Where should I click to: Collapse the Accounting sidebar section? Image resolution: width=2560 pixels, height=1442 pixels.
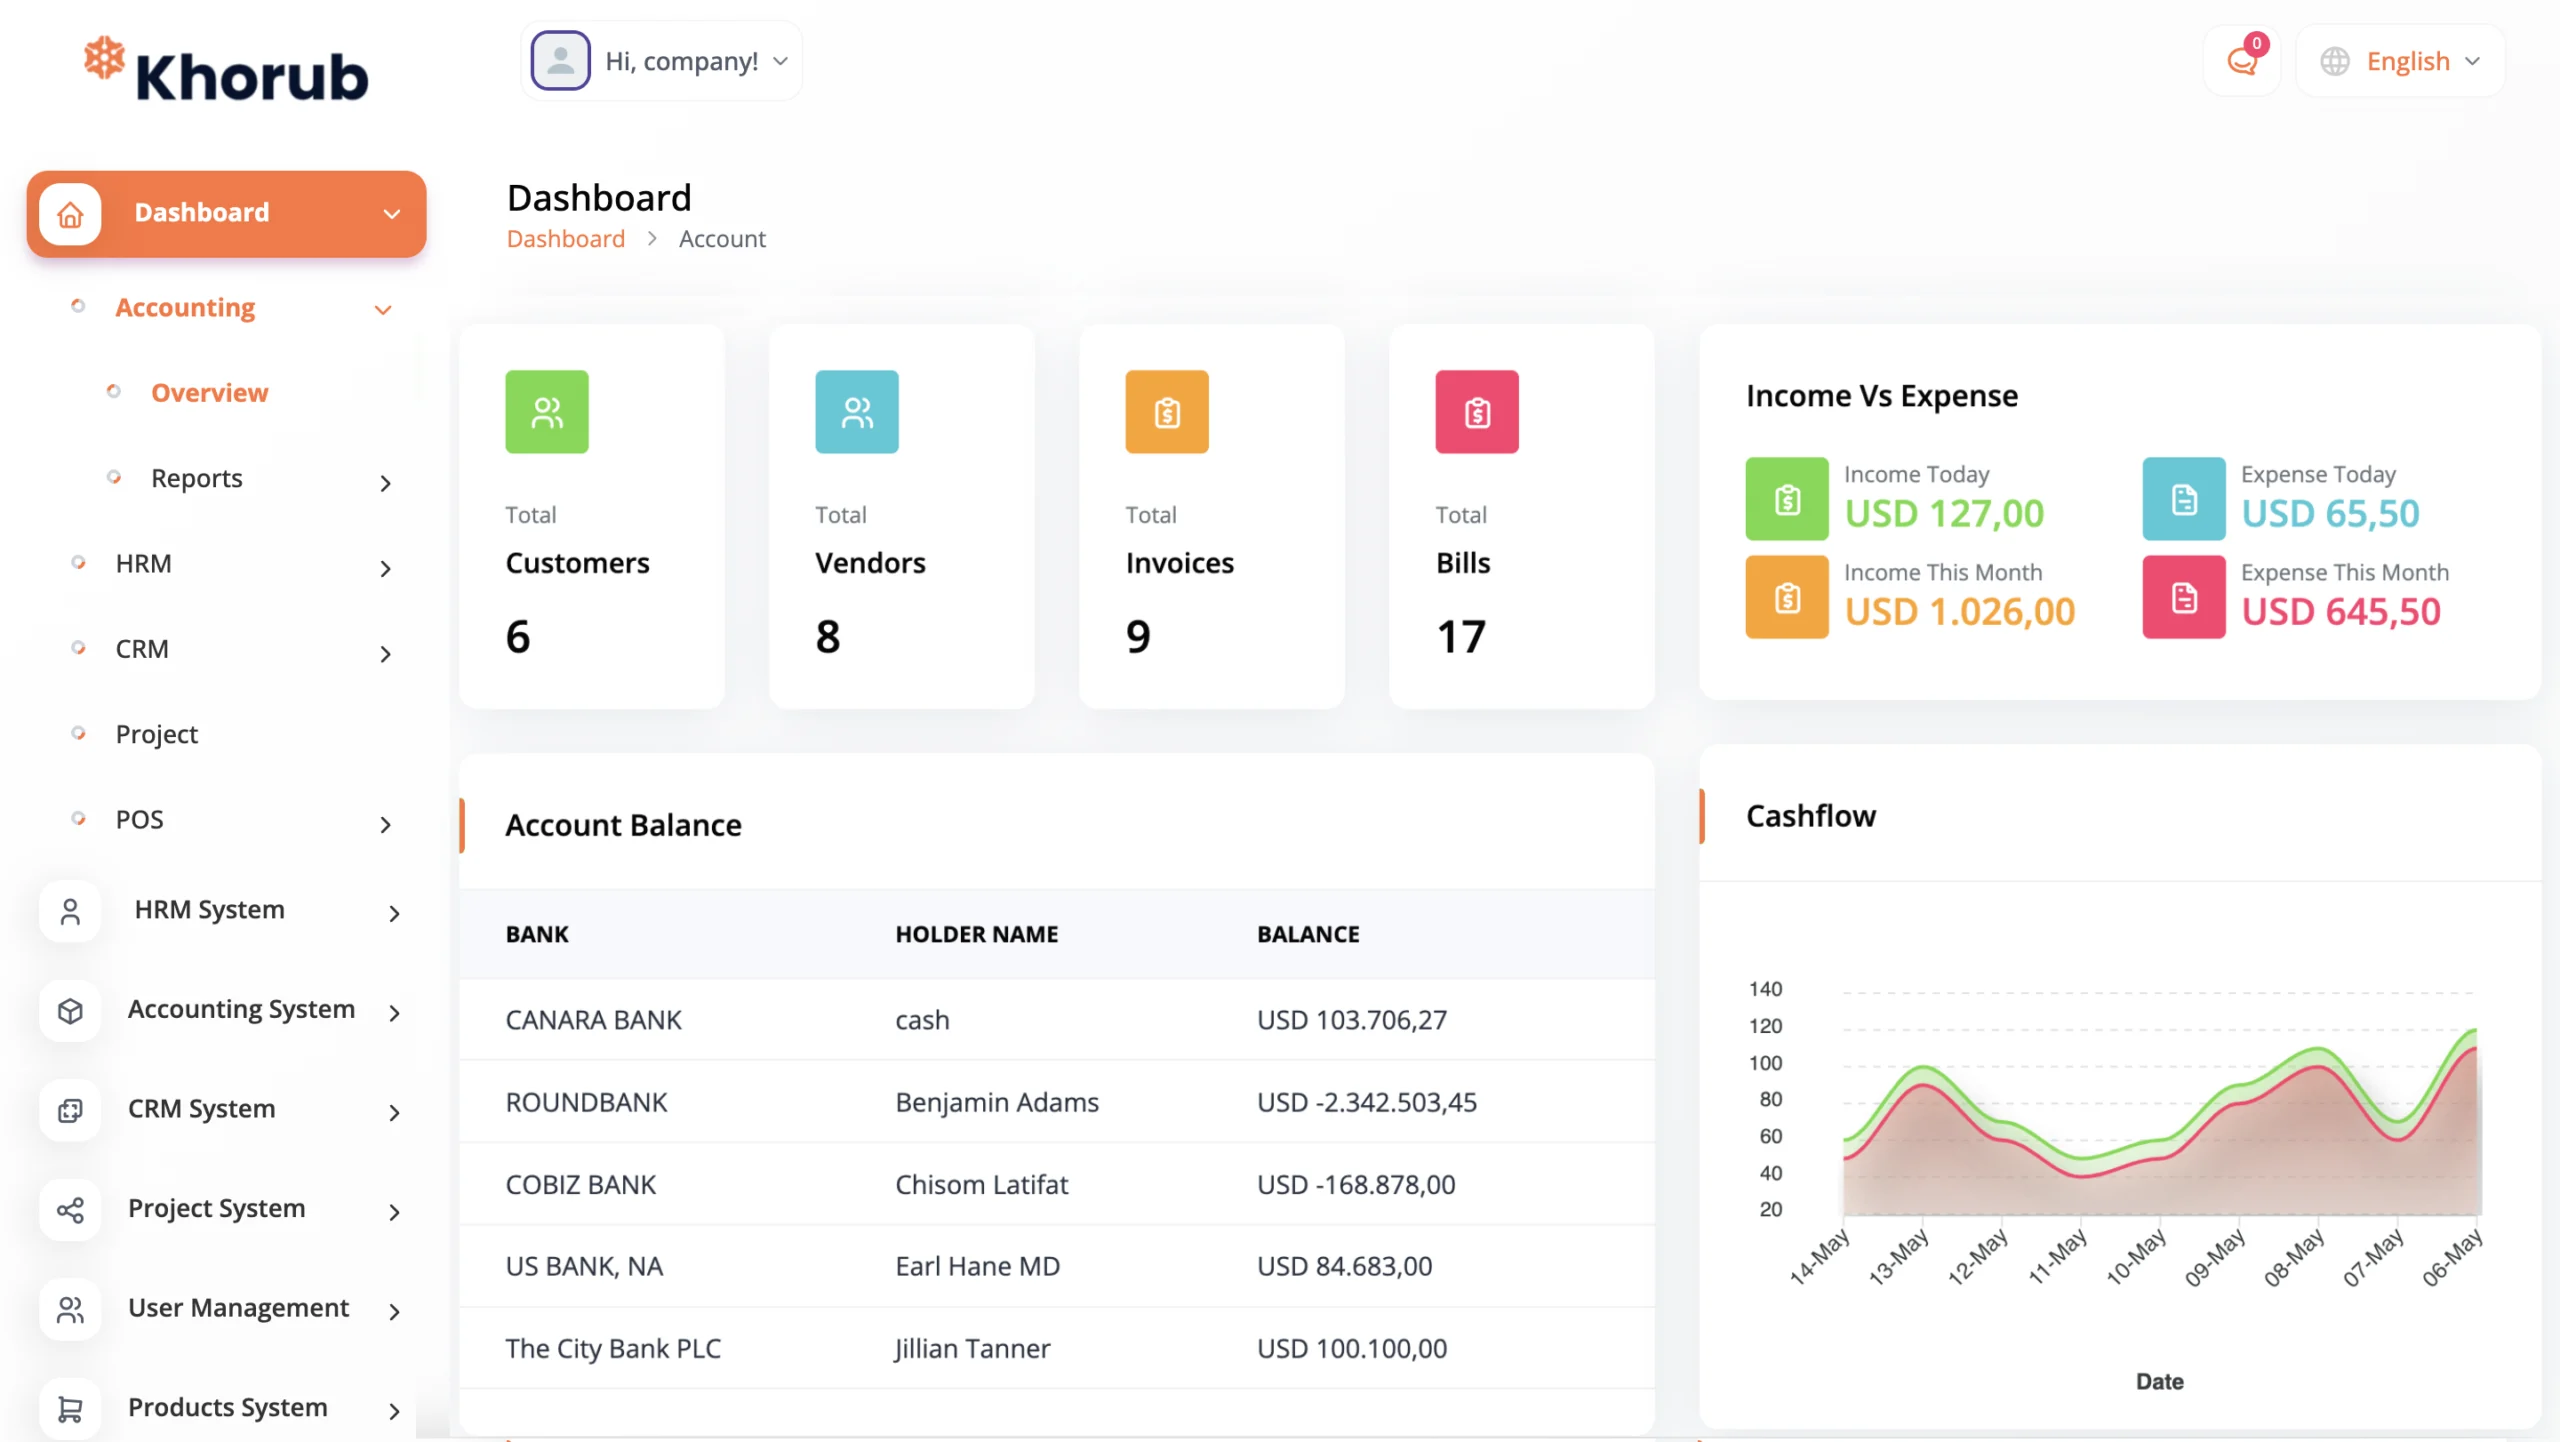(382, 309)
